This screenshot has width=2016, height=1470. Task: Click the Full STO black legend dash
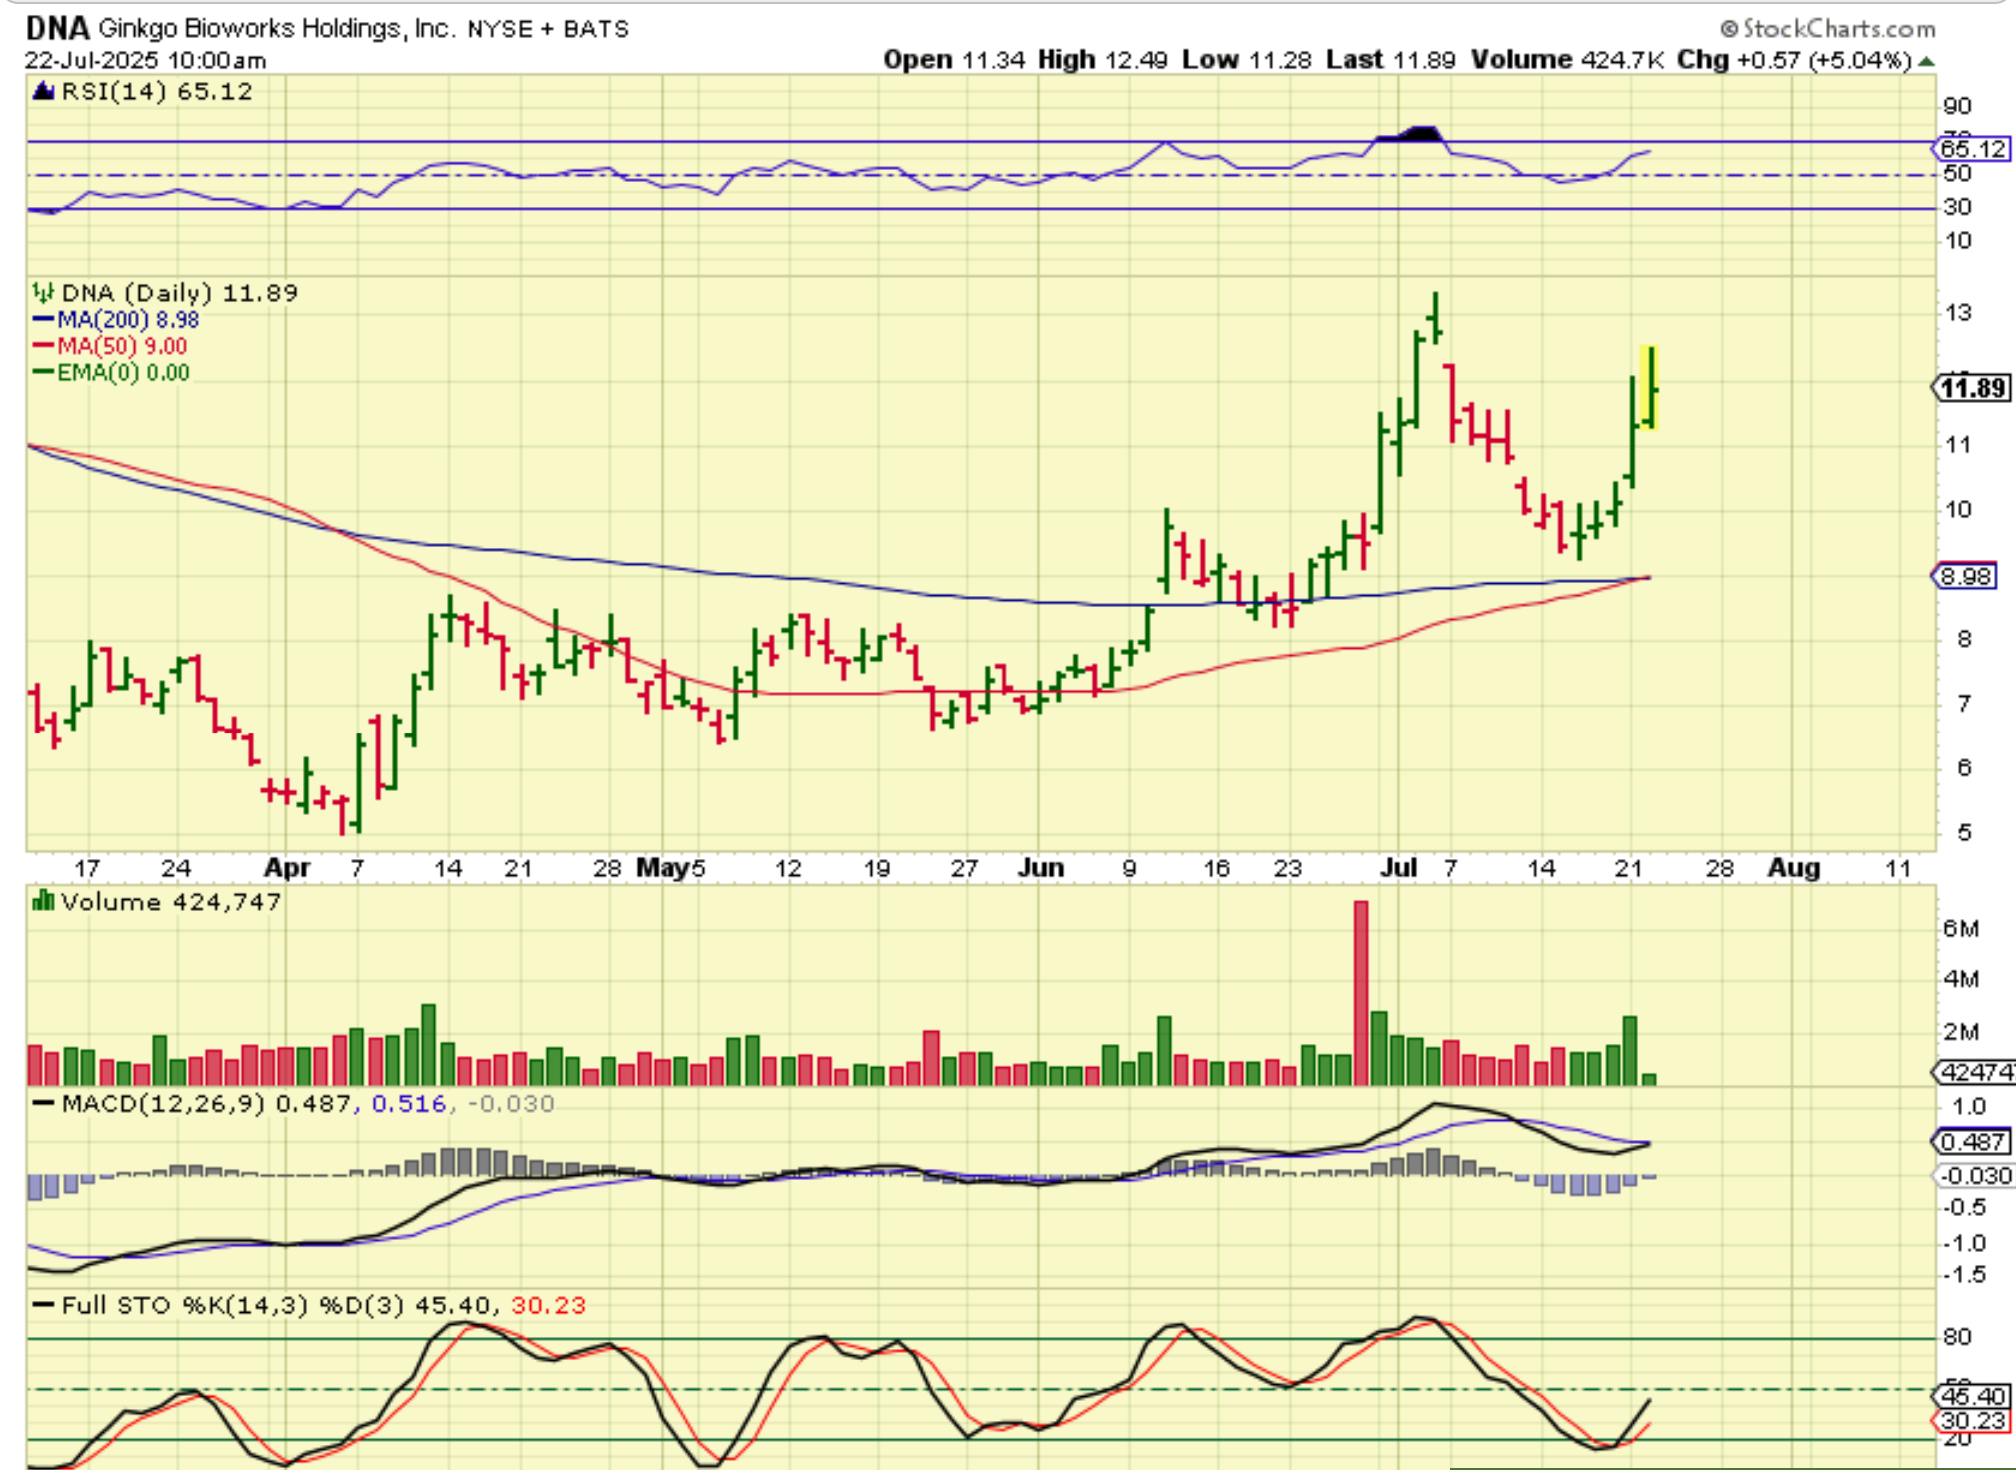pos(43,1305)
